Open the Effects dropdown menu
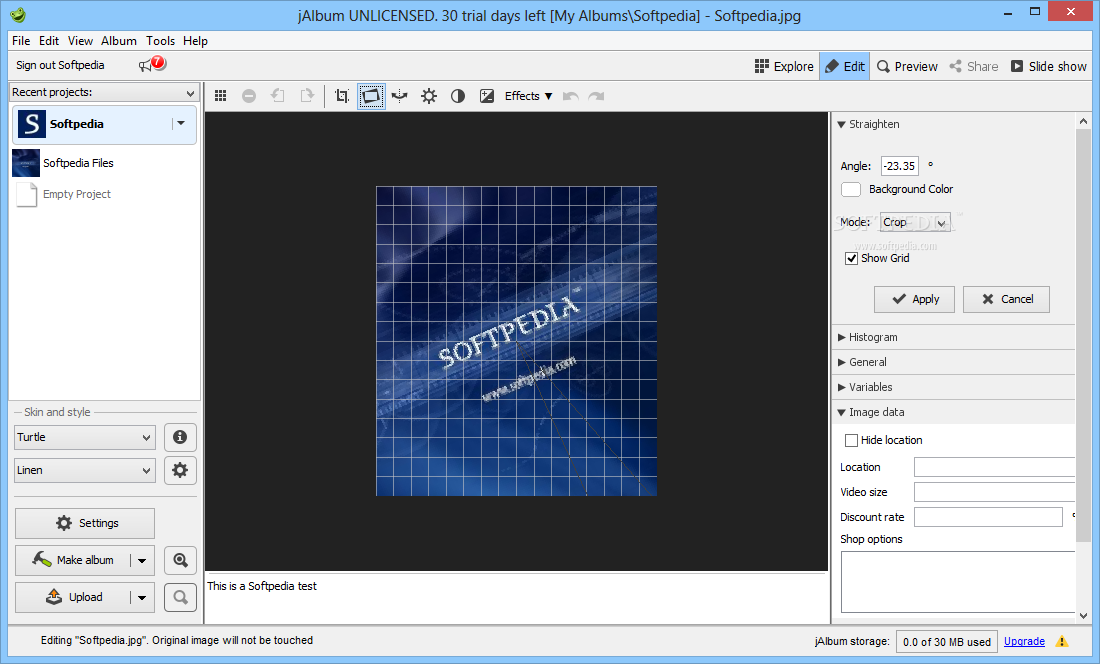 coord(528,96)
